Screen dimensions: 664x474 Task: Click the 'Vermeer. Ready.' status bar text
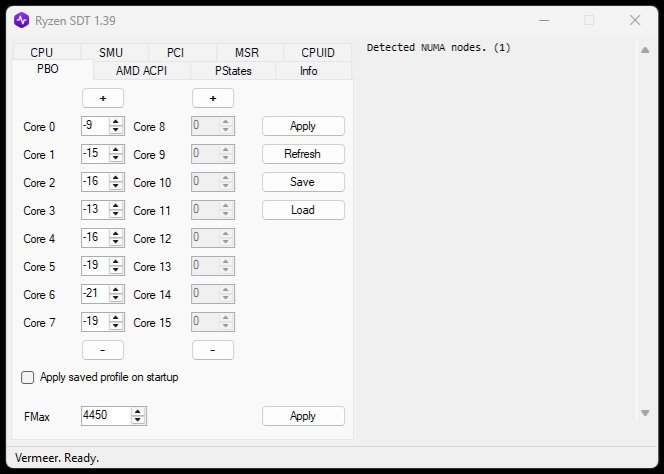tap(57, 458)
